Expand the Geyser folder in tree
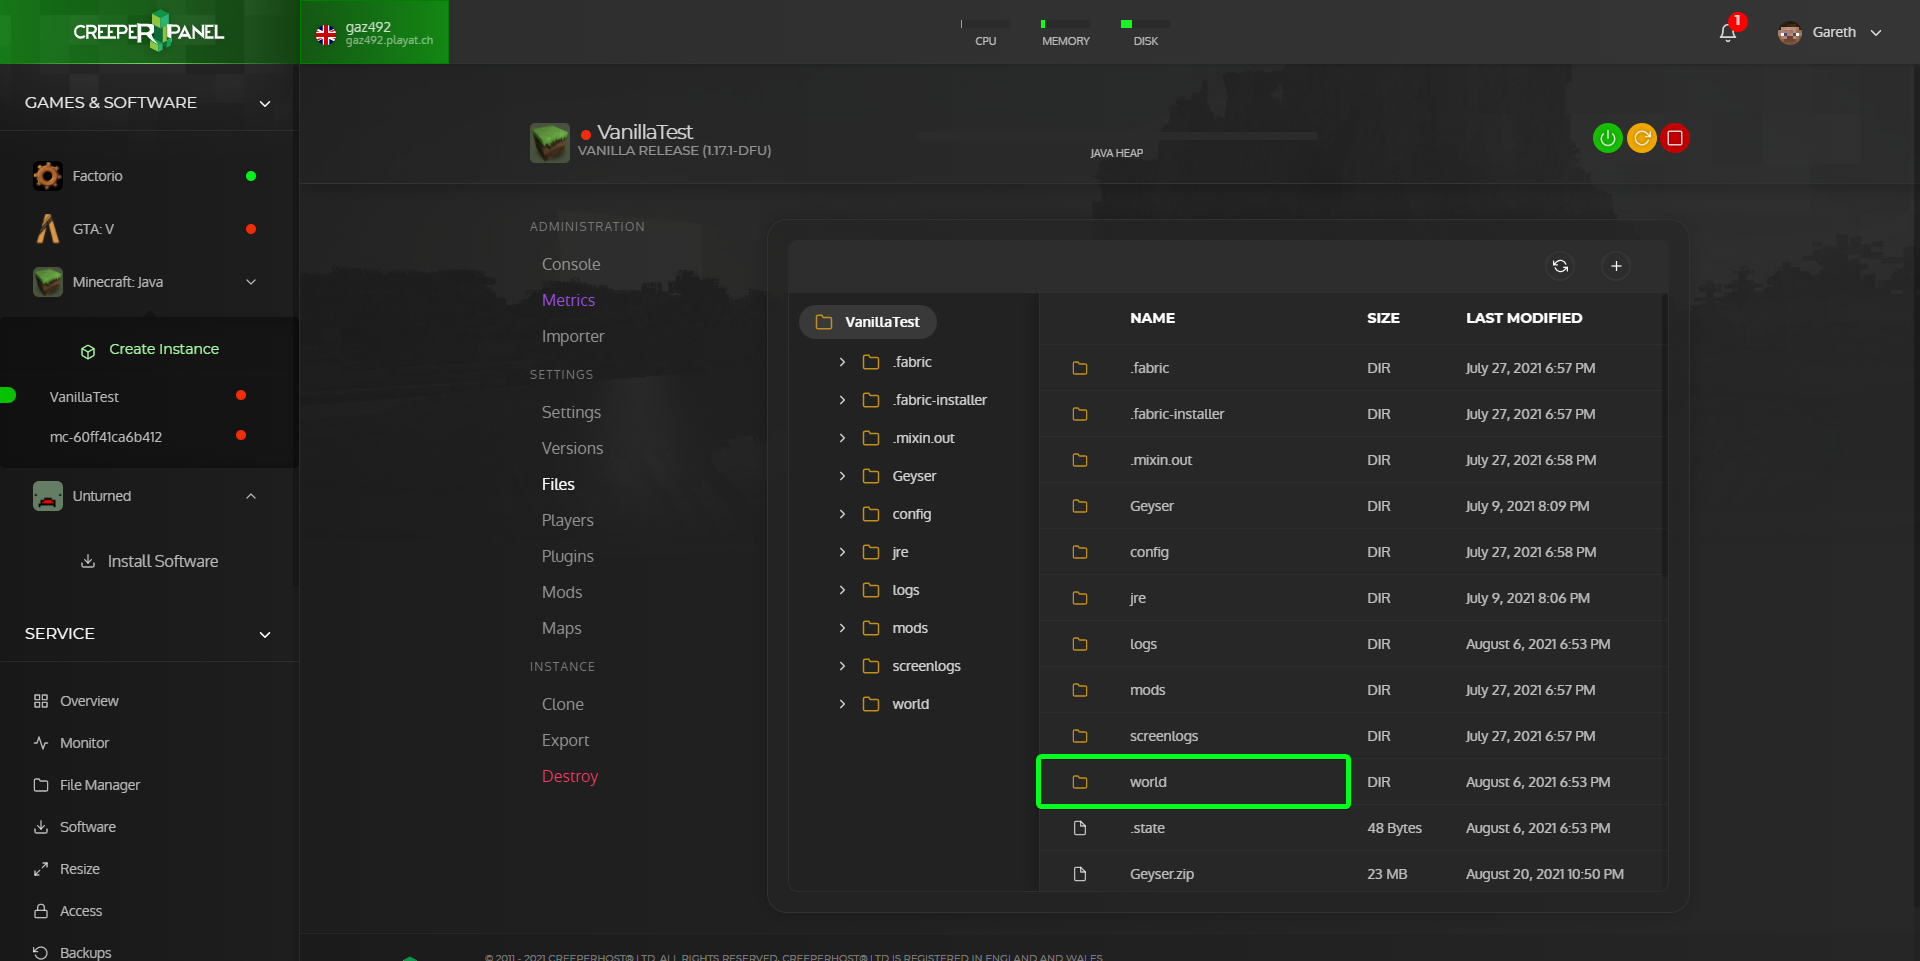1920x961 pixels. point(842,476)
